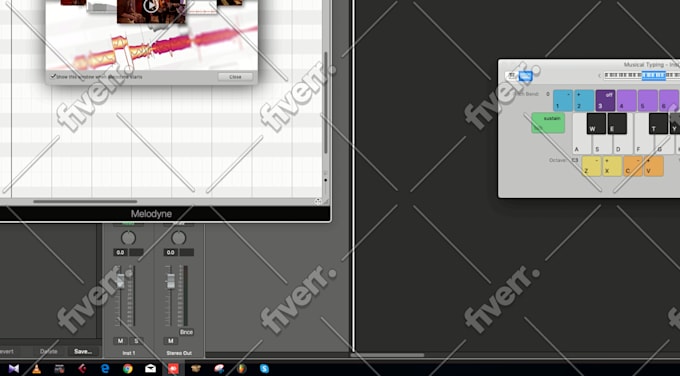Click the taskbar icon right of VLC
Viewport: 680px width, 376px height.
(59, 369)
